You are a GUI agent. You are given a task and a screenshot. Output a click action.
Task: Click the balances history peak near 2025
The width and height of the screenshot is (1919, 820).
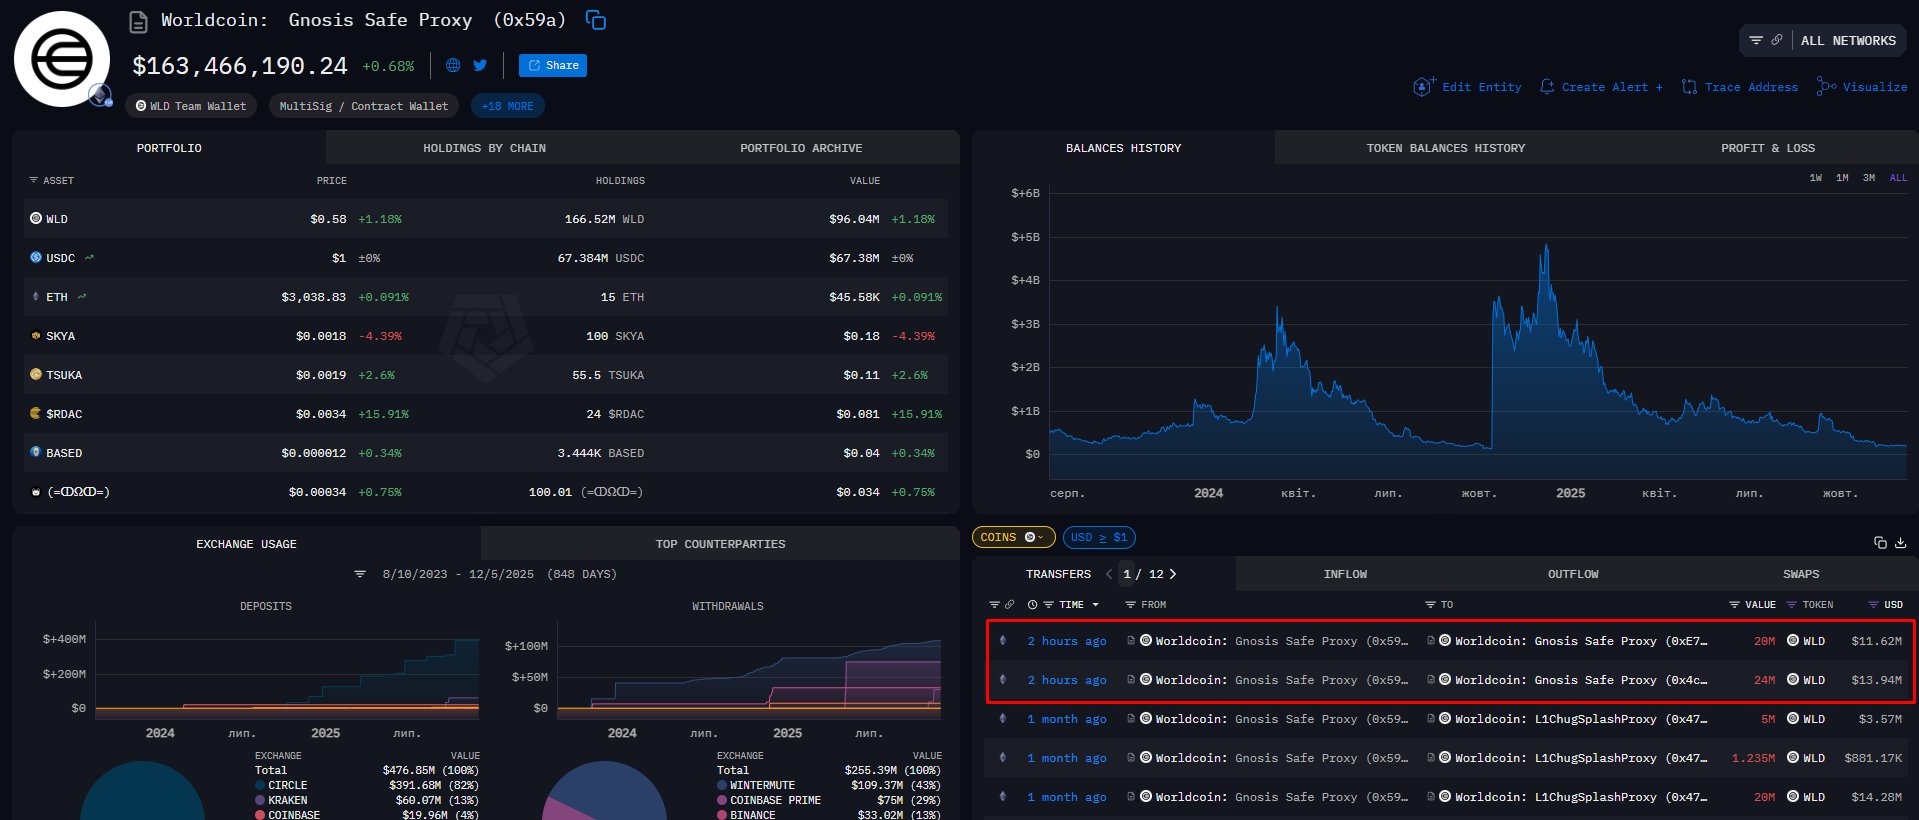click(1546, 246)
